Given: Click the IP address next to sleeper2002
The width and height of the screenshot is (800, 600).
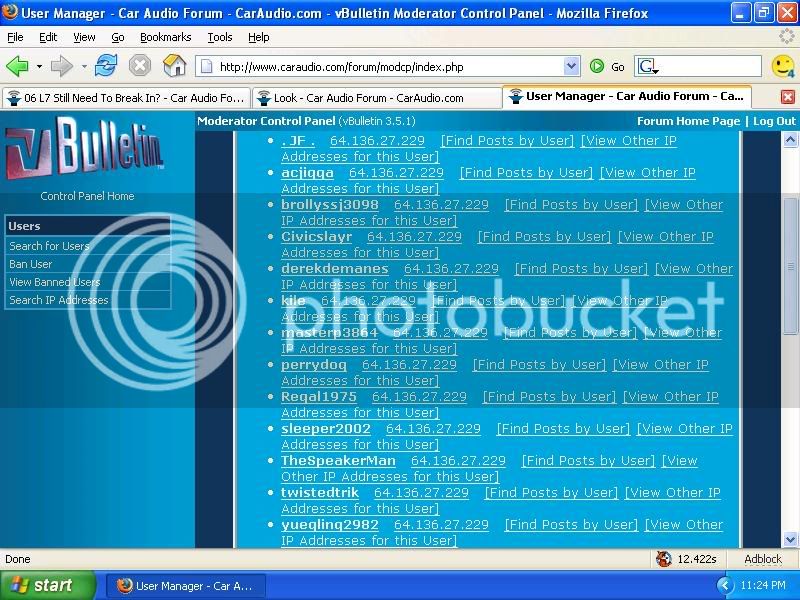Looking at the screenshot, I should tap(433, 429).
